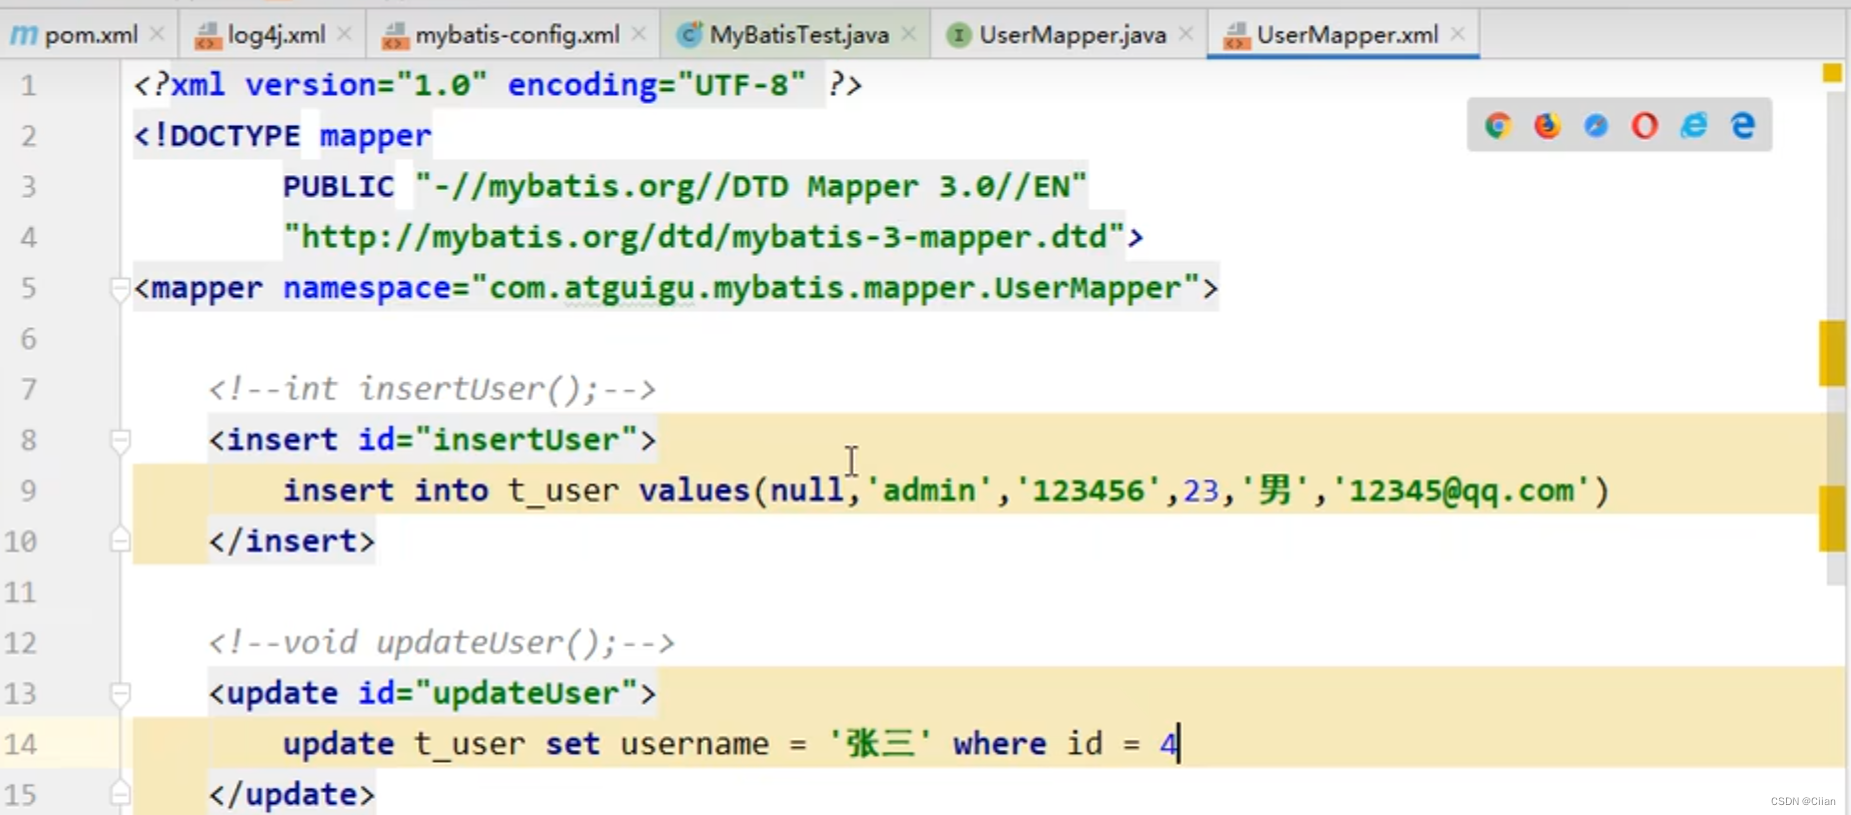Screen dimensions: 1851x815
Task: Close the log4j.xml tab
Action: click(345, 34)
